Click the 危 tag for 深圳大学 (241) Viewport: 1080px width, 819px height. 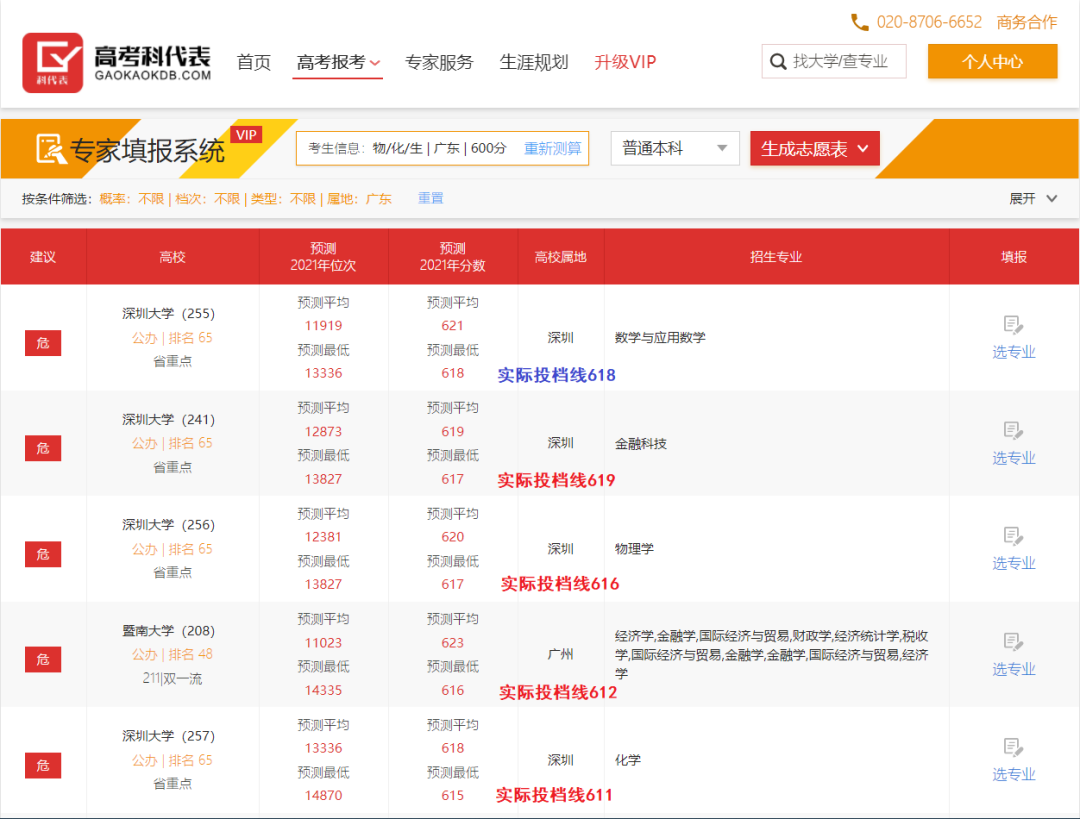click(43, 448)
